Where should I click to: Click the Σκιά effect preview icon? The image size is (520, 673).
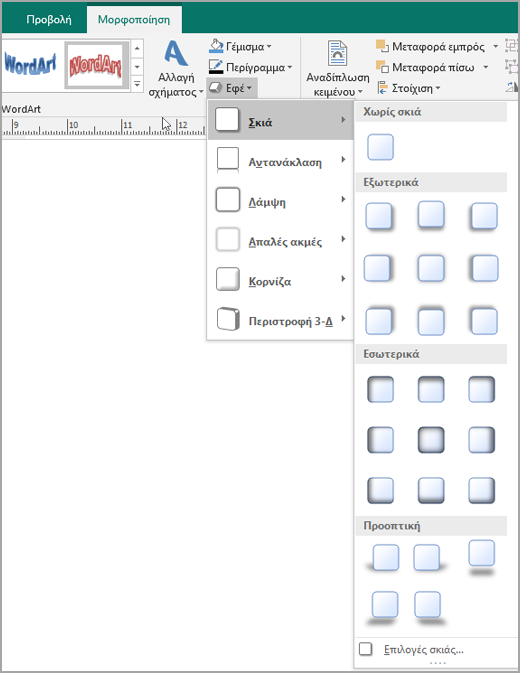pos(227,119)
